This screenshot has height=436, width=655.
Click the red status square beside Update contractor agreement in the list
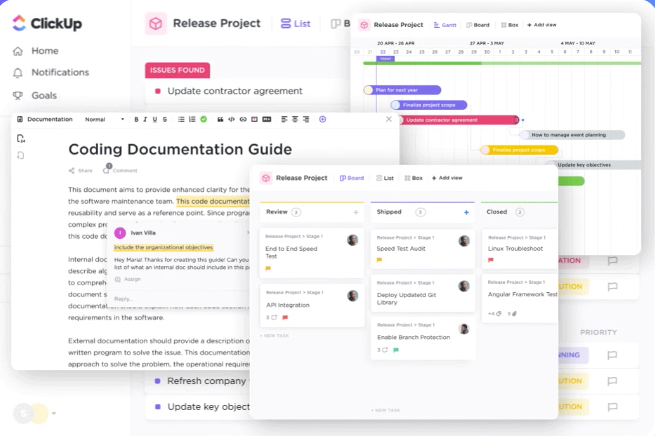pyautogui.click(x=158, y=91)
